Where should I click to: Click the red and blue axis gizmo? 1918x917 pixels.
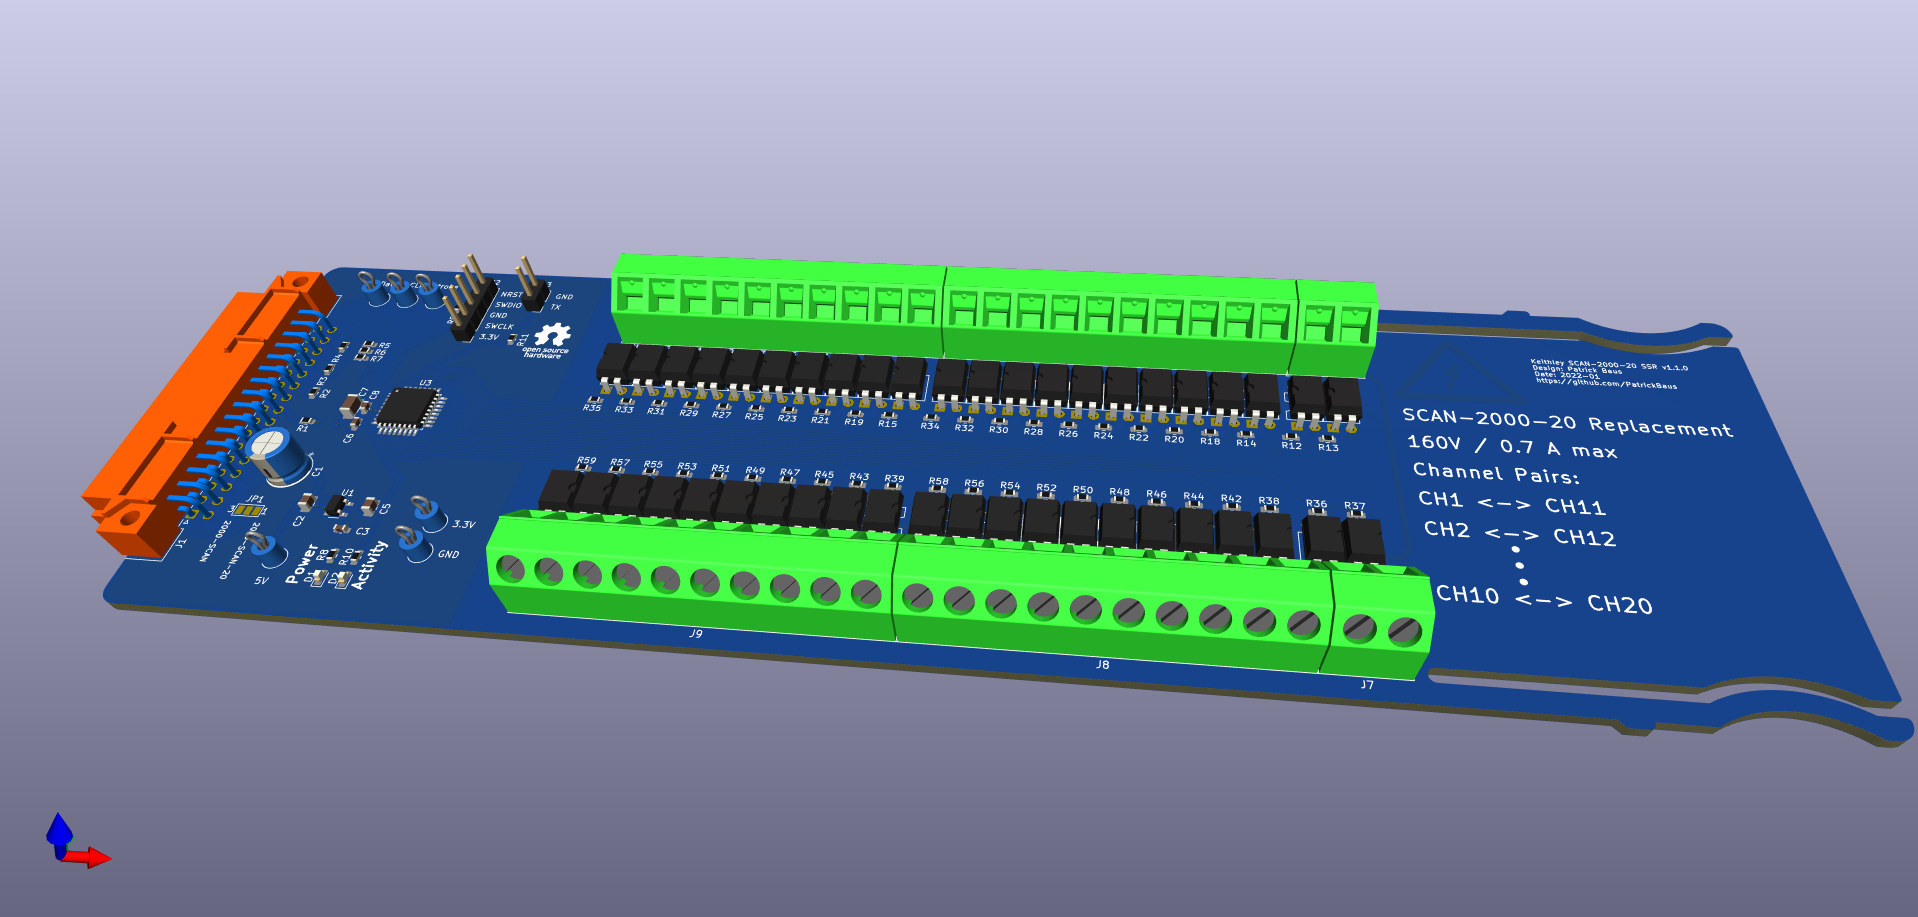click(x=76, y=841)
